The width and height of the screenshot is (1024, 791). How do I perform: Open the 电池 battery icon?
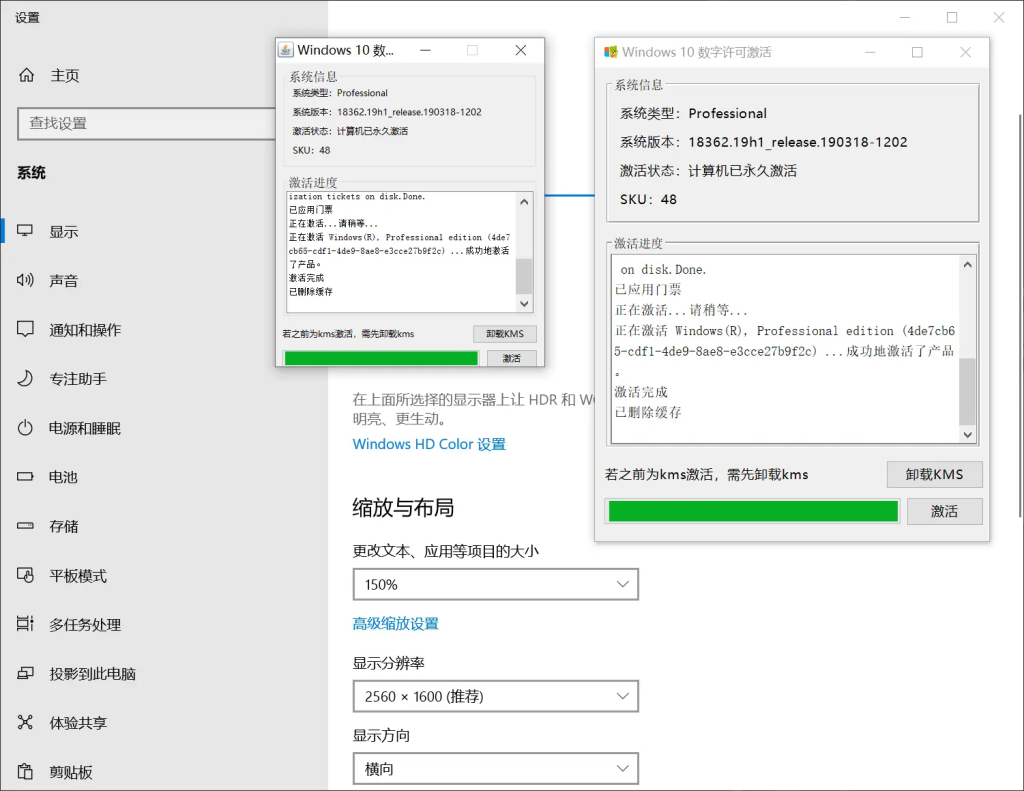(25, 477)
